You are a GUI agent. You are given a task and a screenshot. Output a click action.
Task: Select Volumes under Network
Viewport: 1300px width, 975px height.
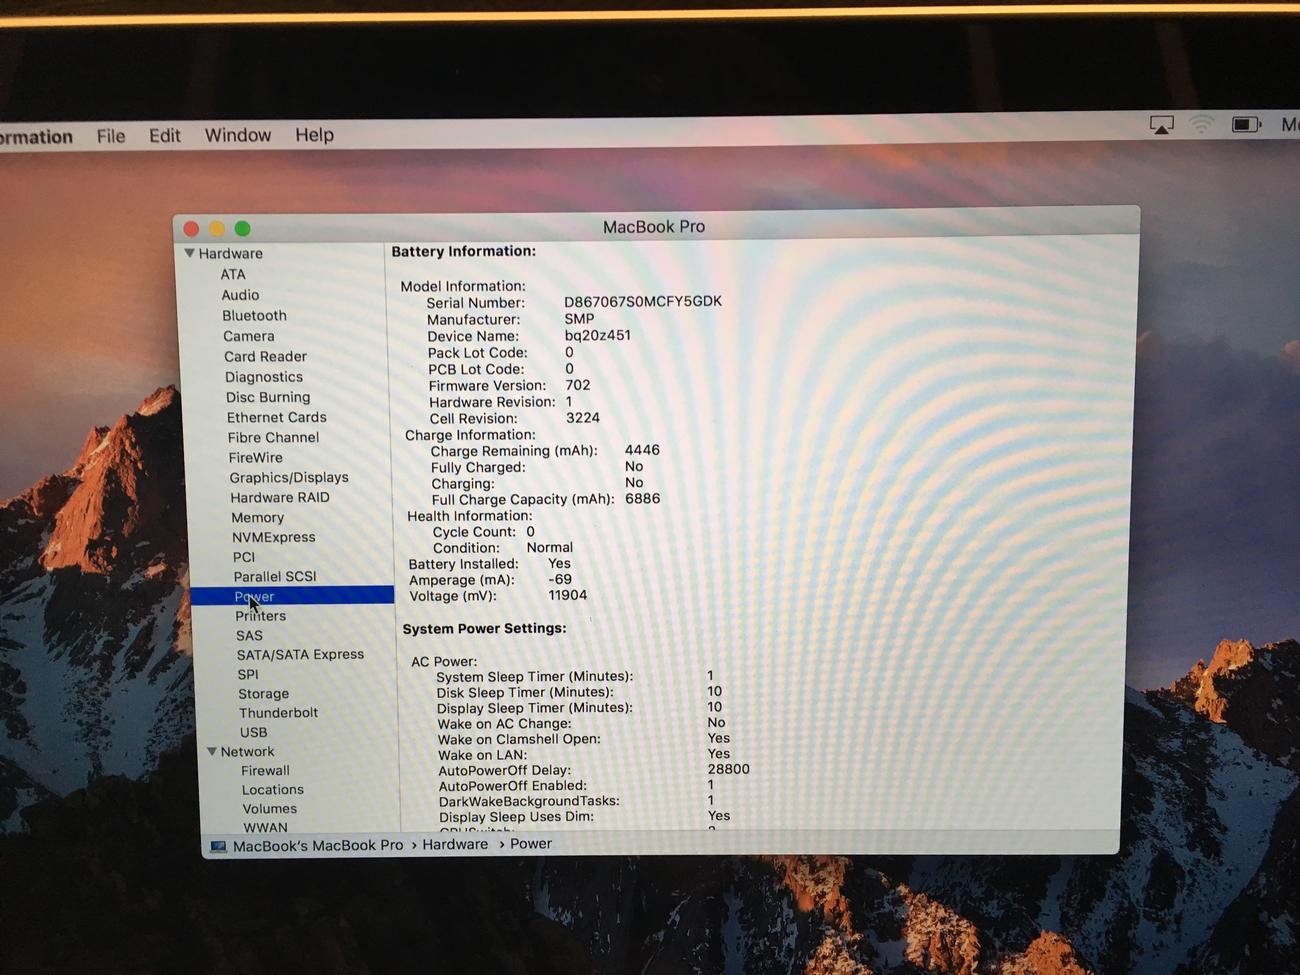(270, 809)
